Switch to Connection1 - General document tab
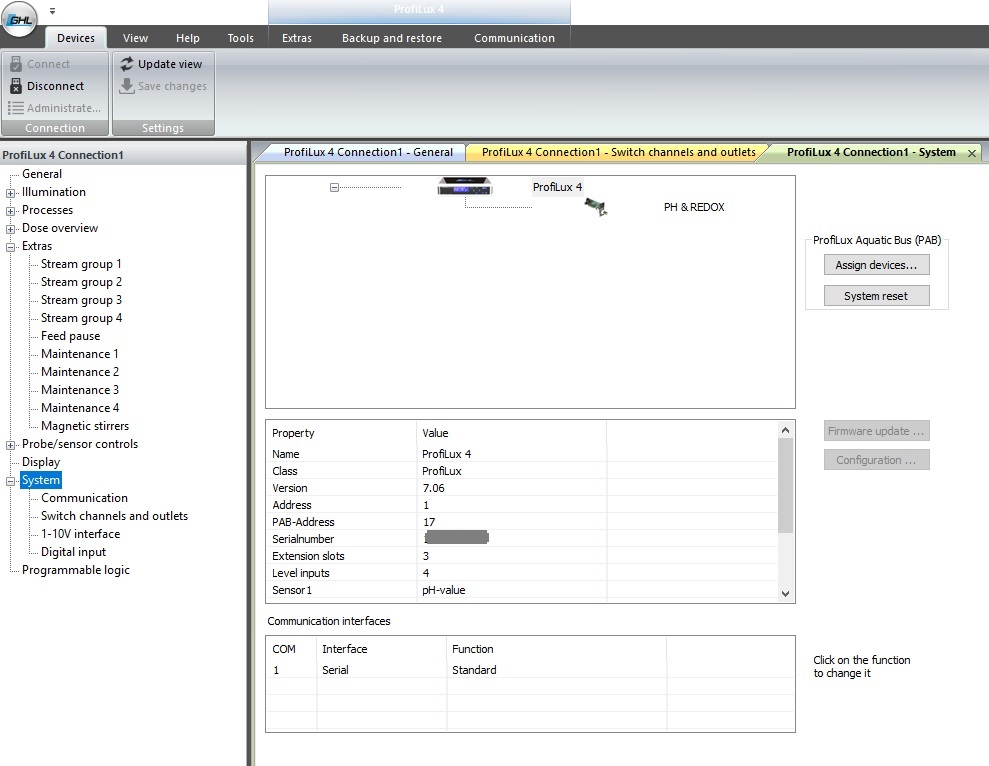The width and height of the screenshot is (989, 766). pyautogui.click(x=368, y=152)
